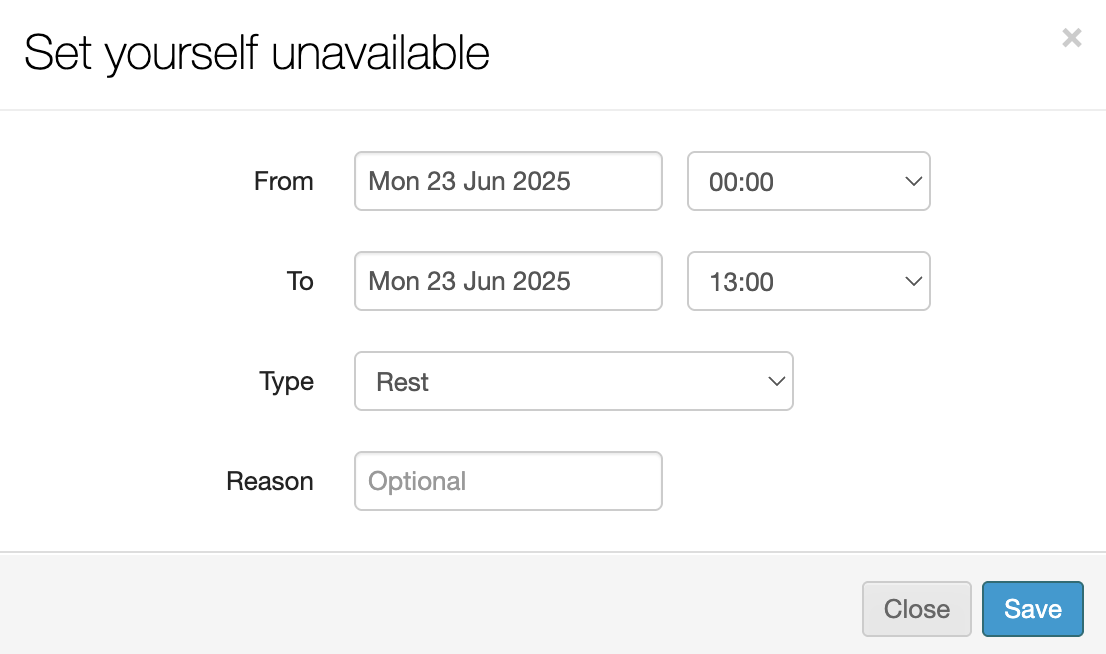This screenshot has height=654, width=1106.
Task: Click the Reason label
Action: click(270, 481)
